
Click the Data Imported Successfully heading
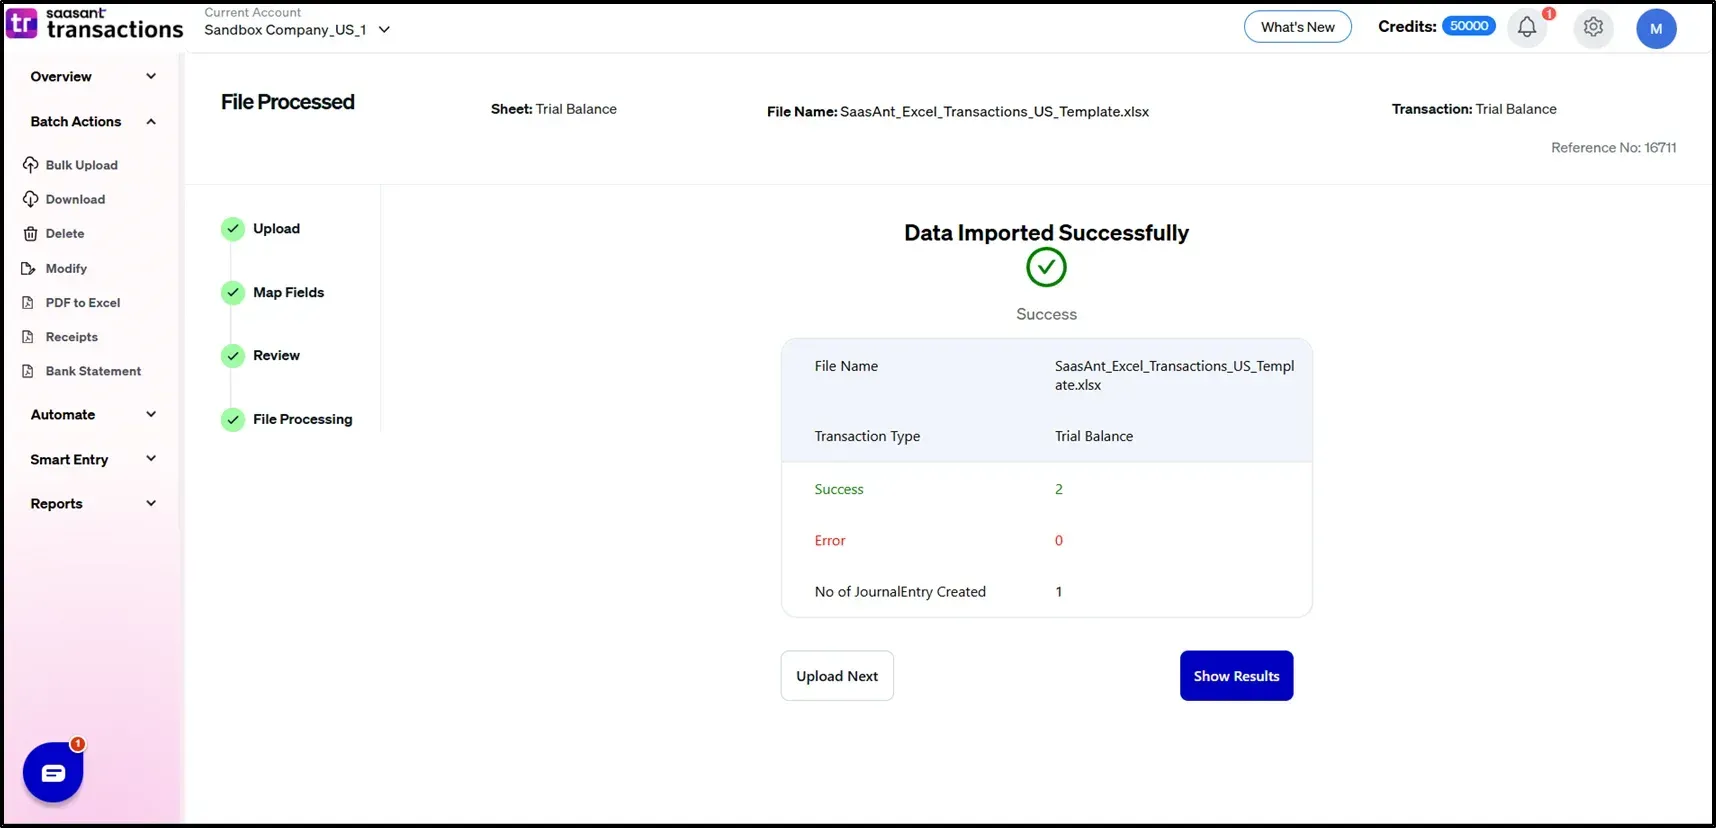tap(1046, 233)
